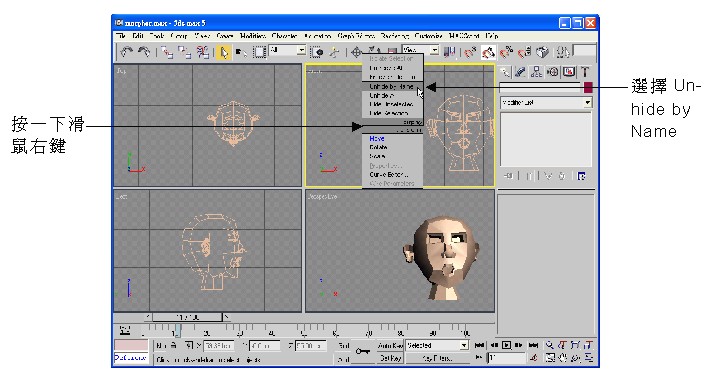Select the Select and Move crosshair tool

click(356, 53)
